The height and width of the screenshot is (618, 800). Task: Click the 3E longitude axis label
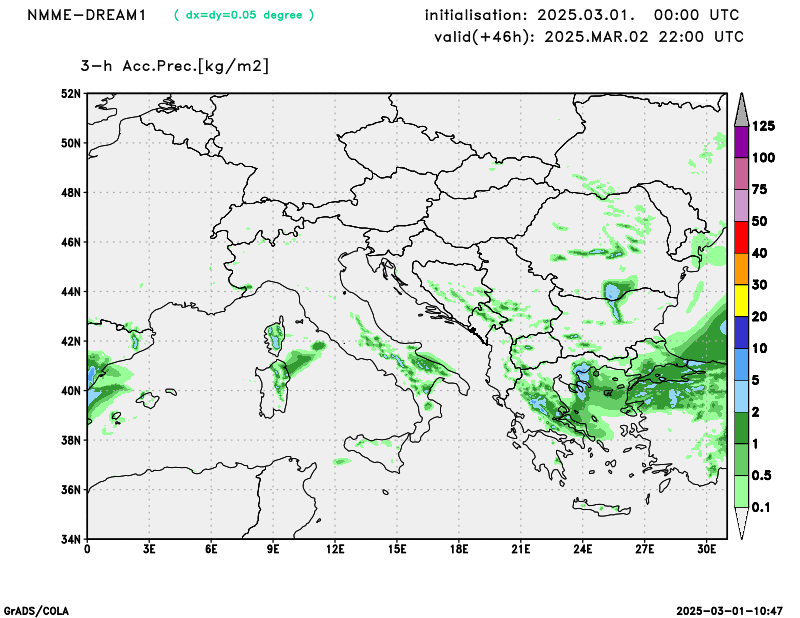pos(149,549)
